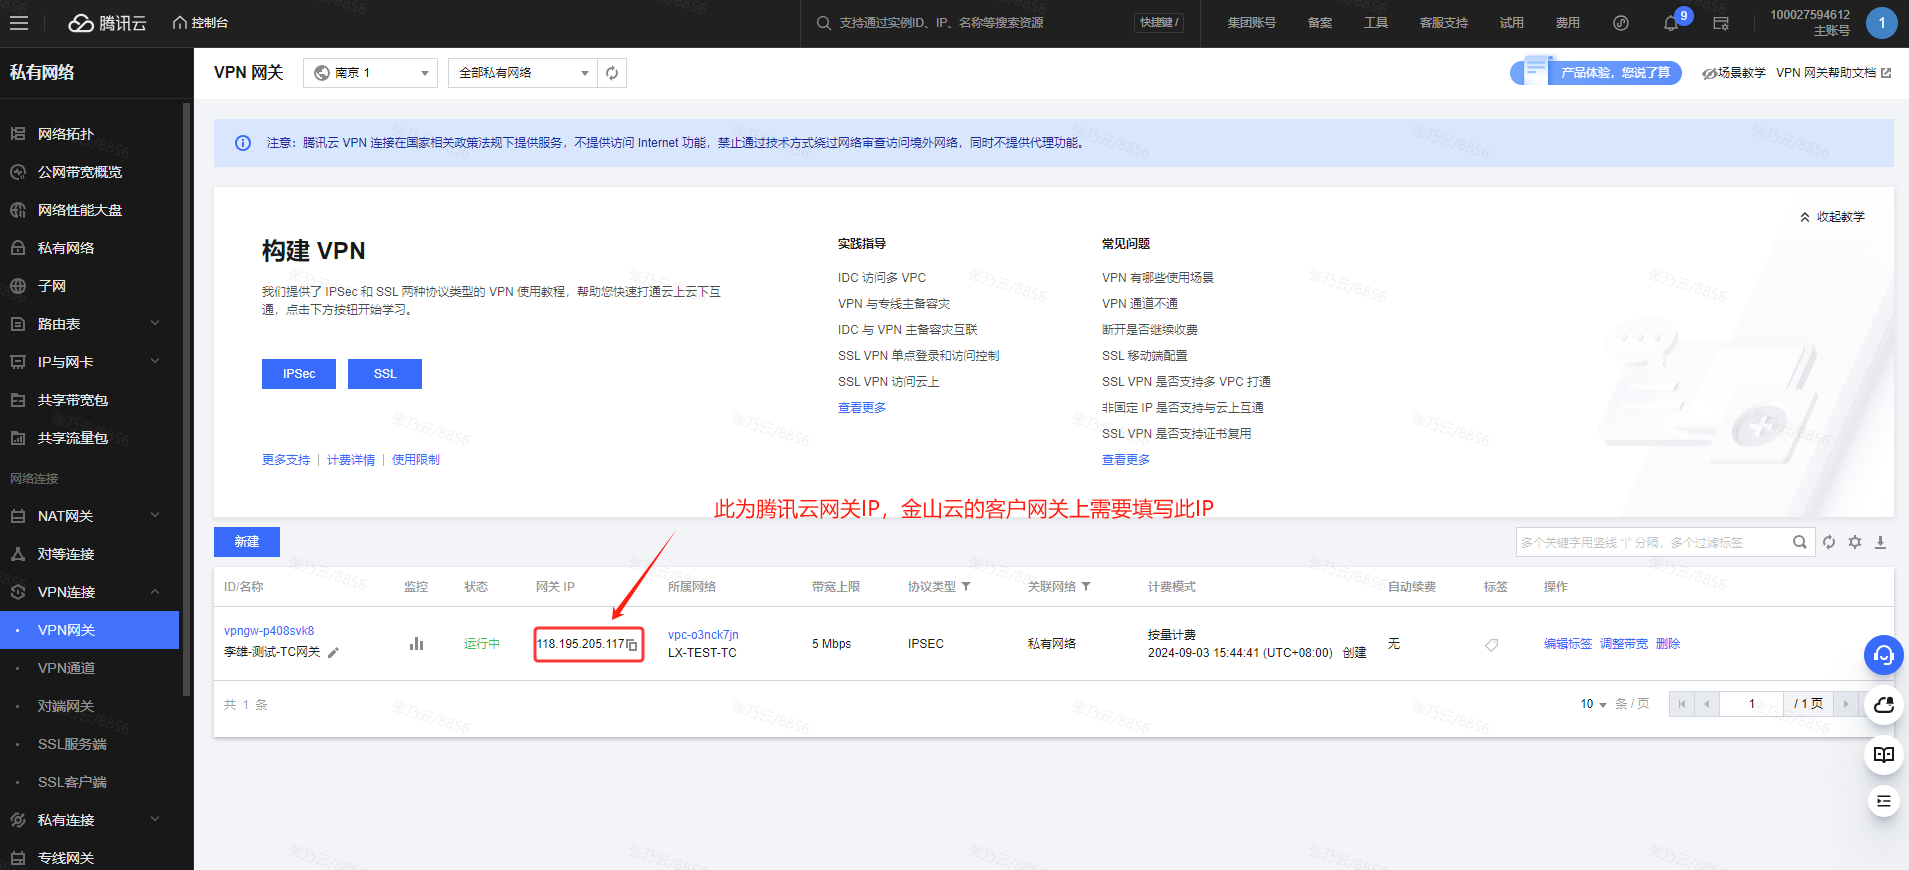The height and width of the screenshot is (870, 1909).
Task: Click the table settings gear icon
Action: tap(1855, 542)
